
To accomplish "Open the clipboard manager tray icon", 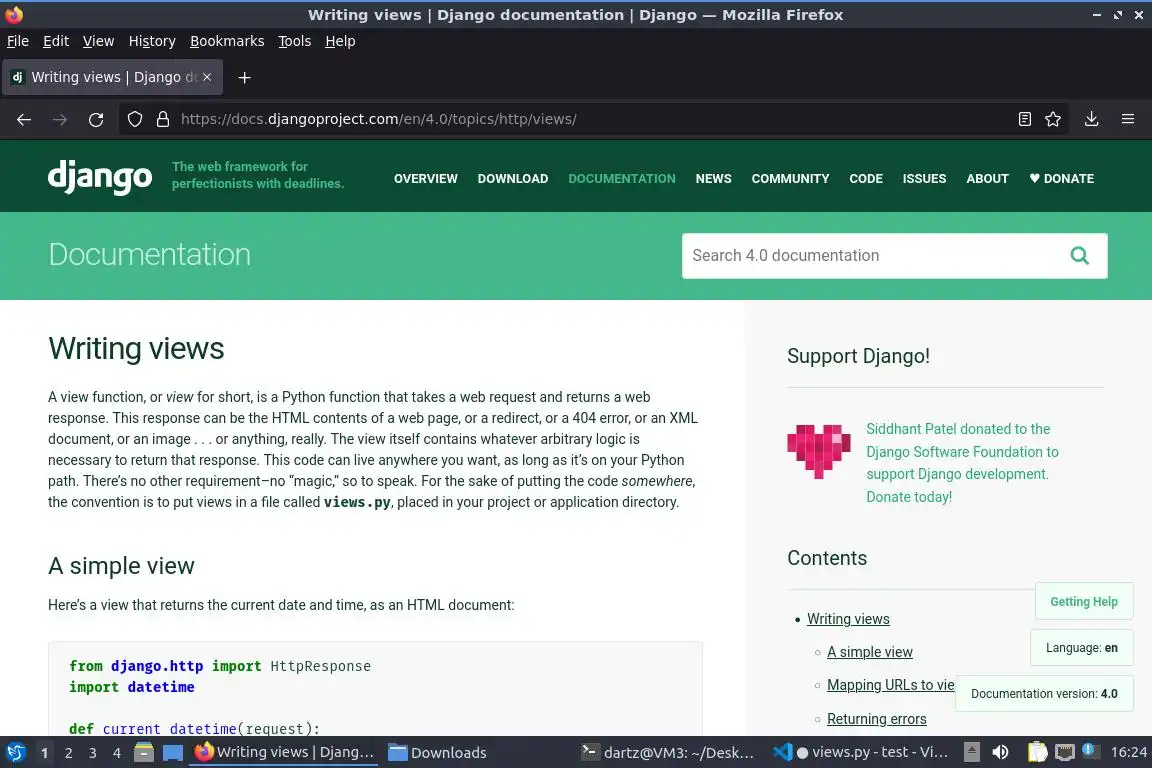I will pos(1037,753).
